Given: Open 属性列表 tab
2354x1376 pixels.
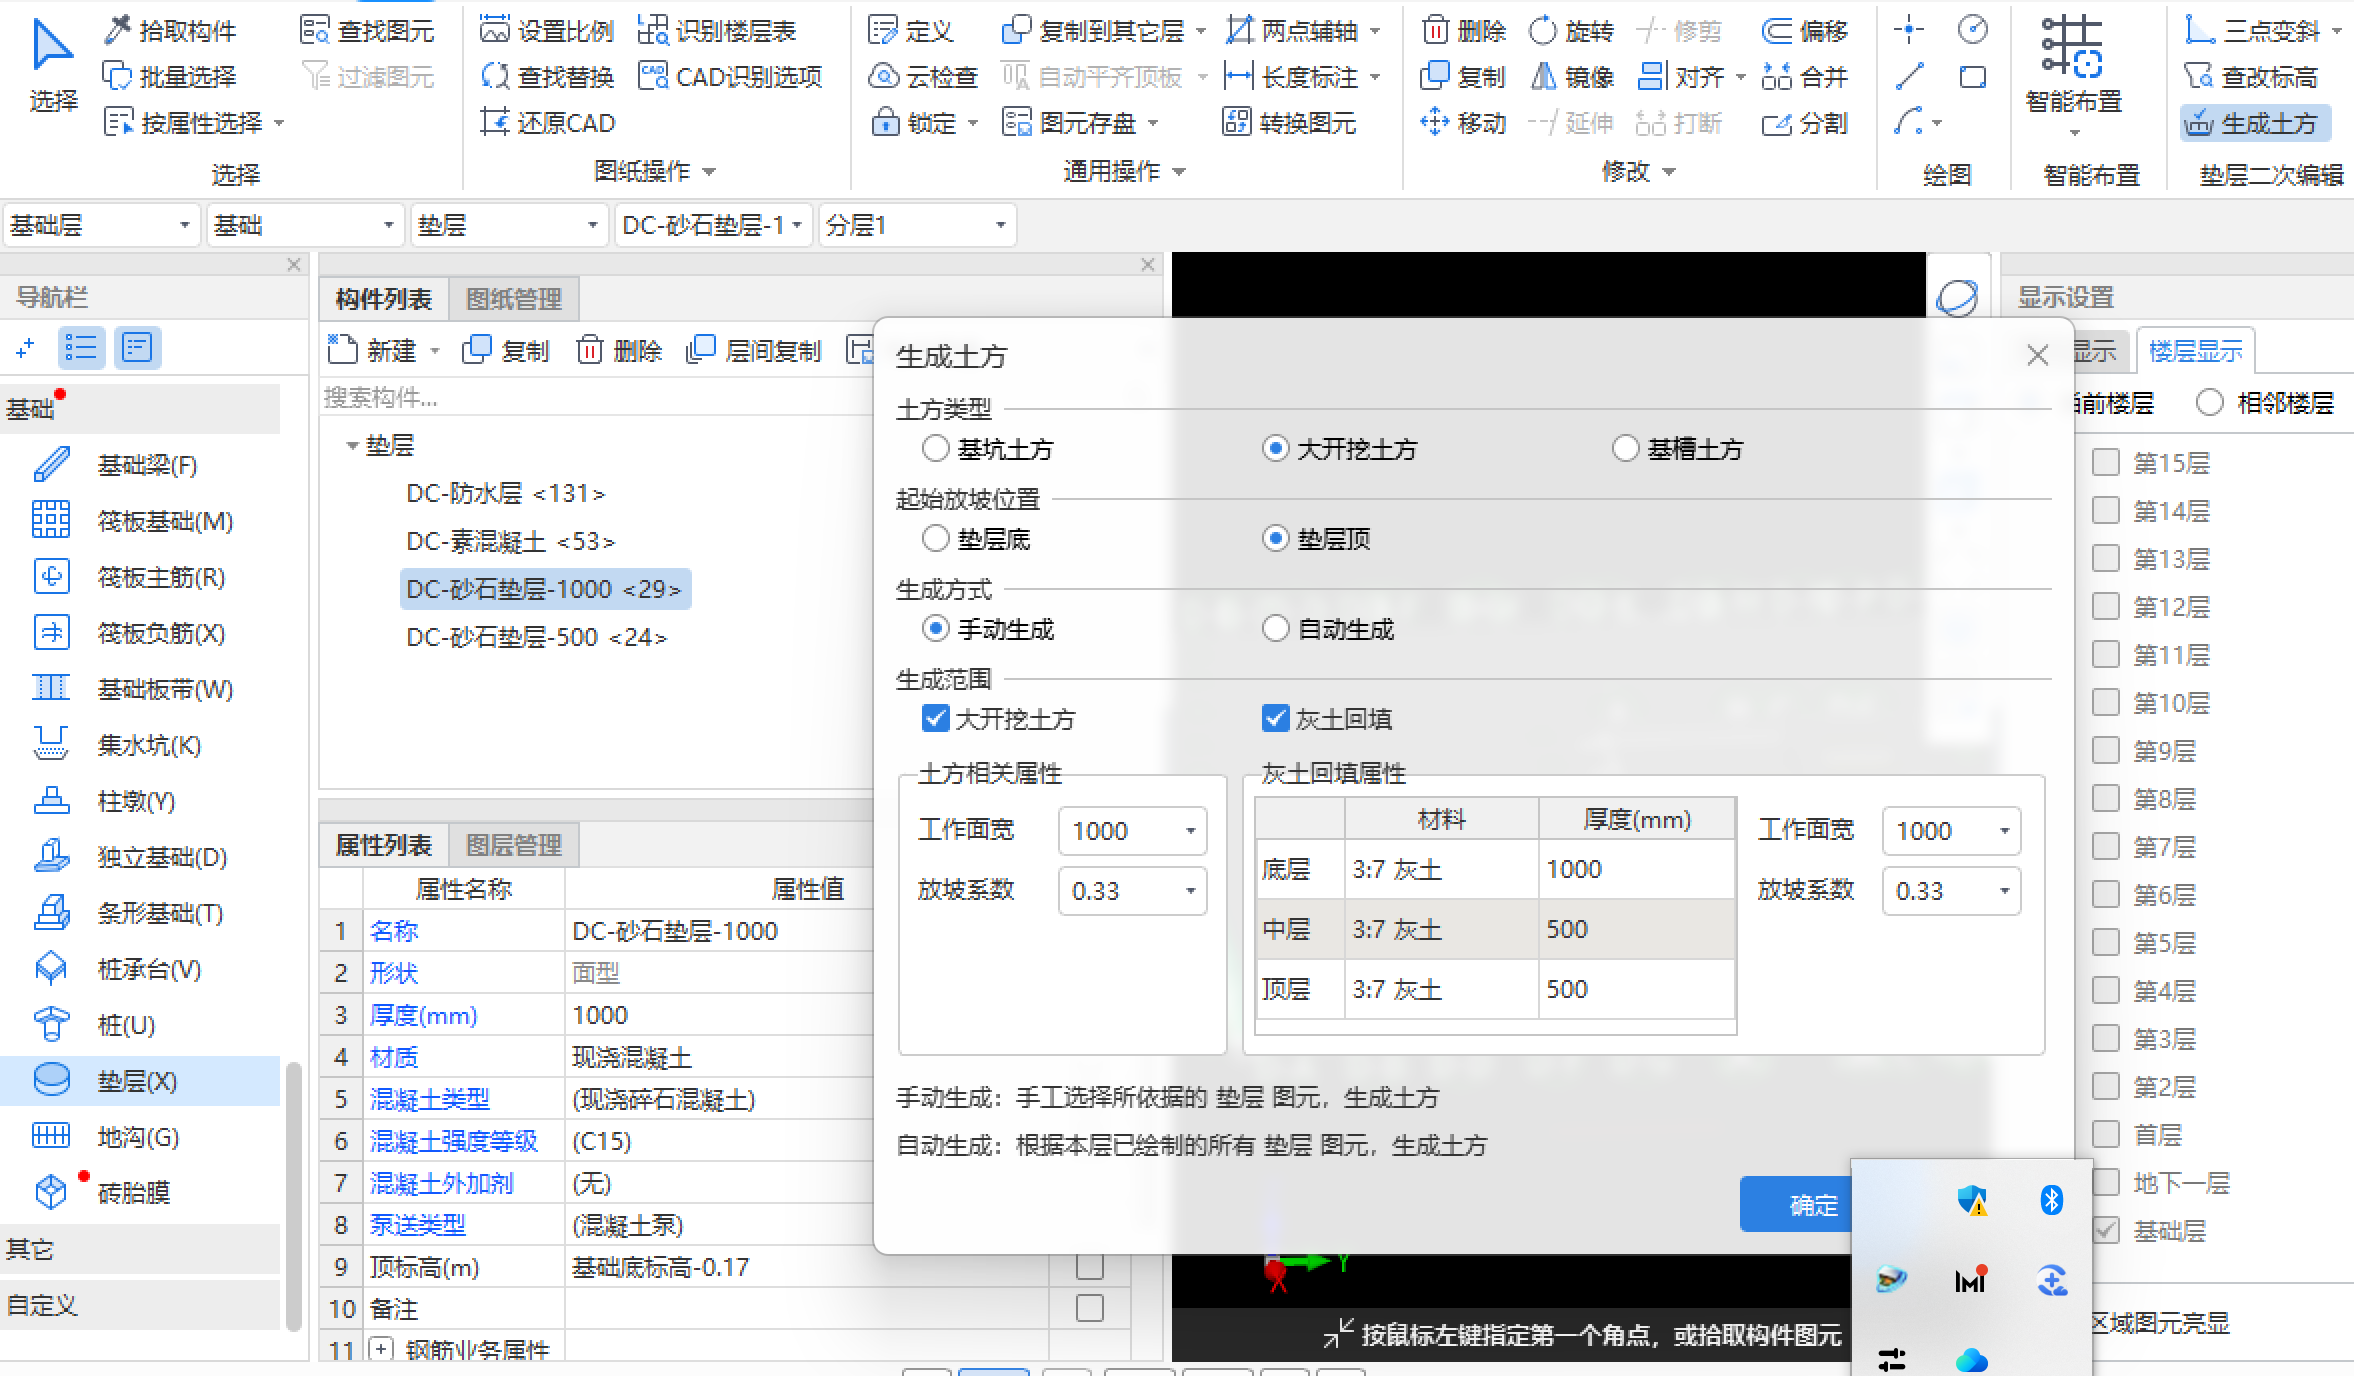Looking at the screenshot, I should pos(384,845).
